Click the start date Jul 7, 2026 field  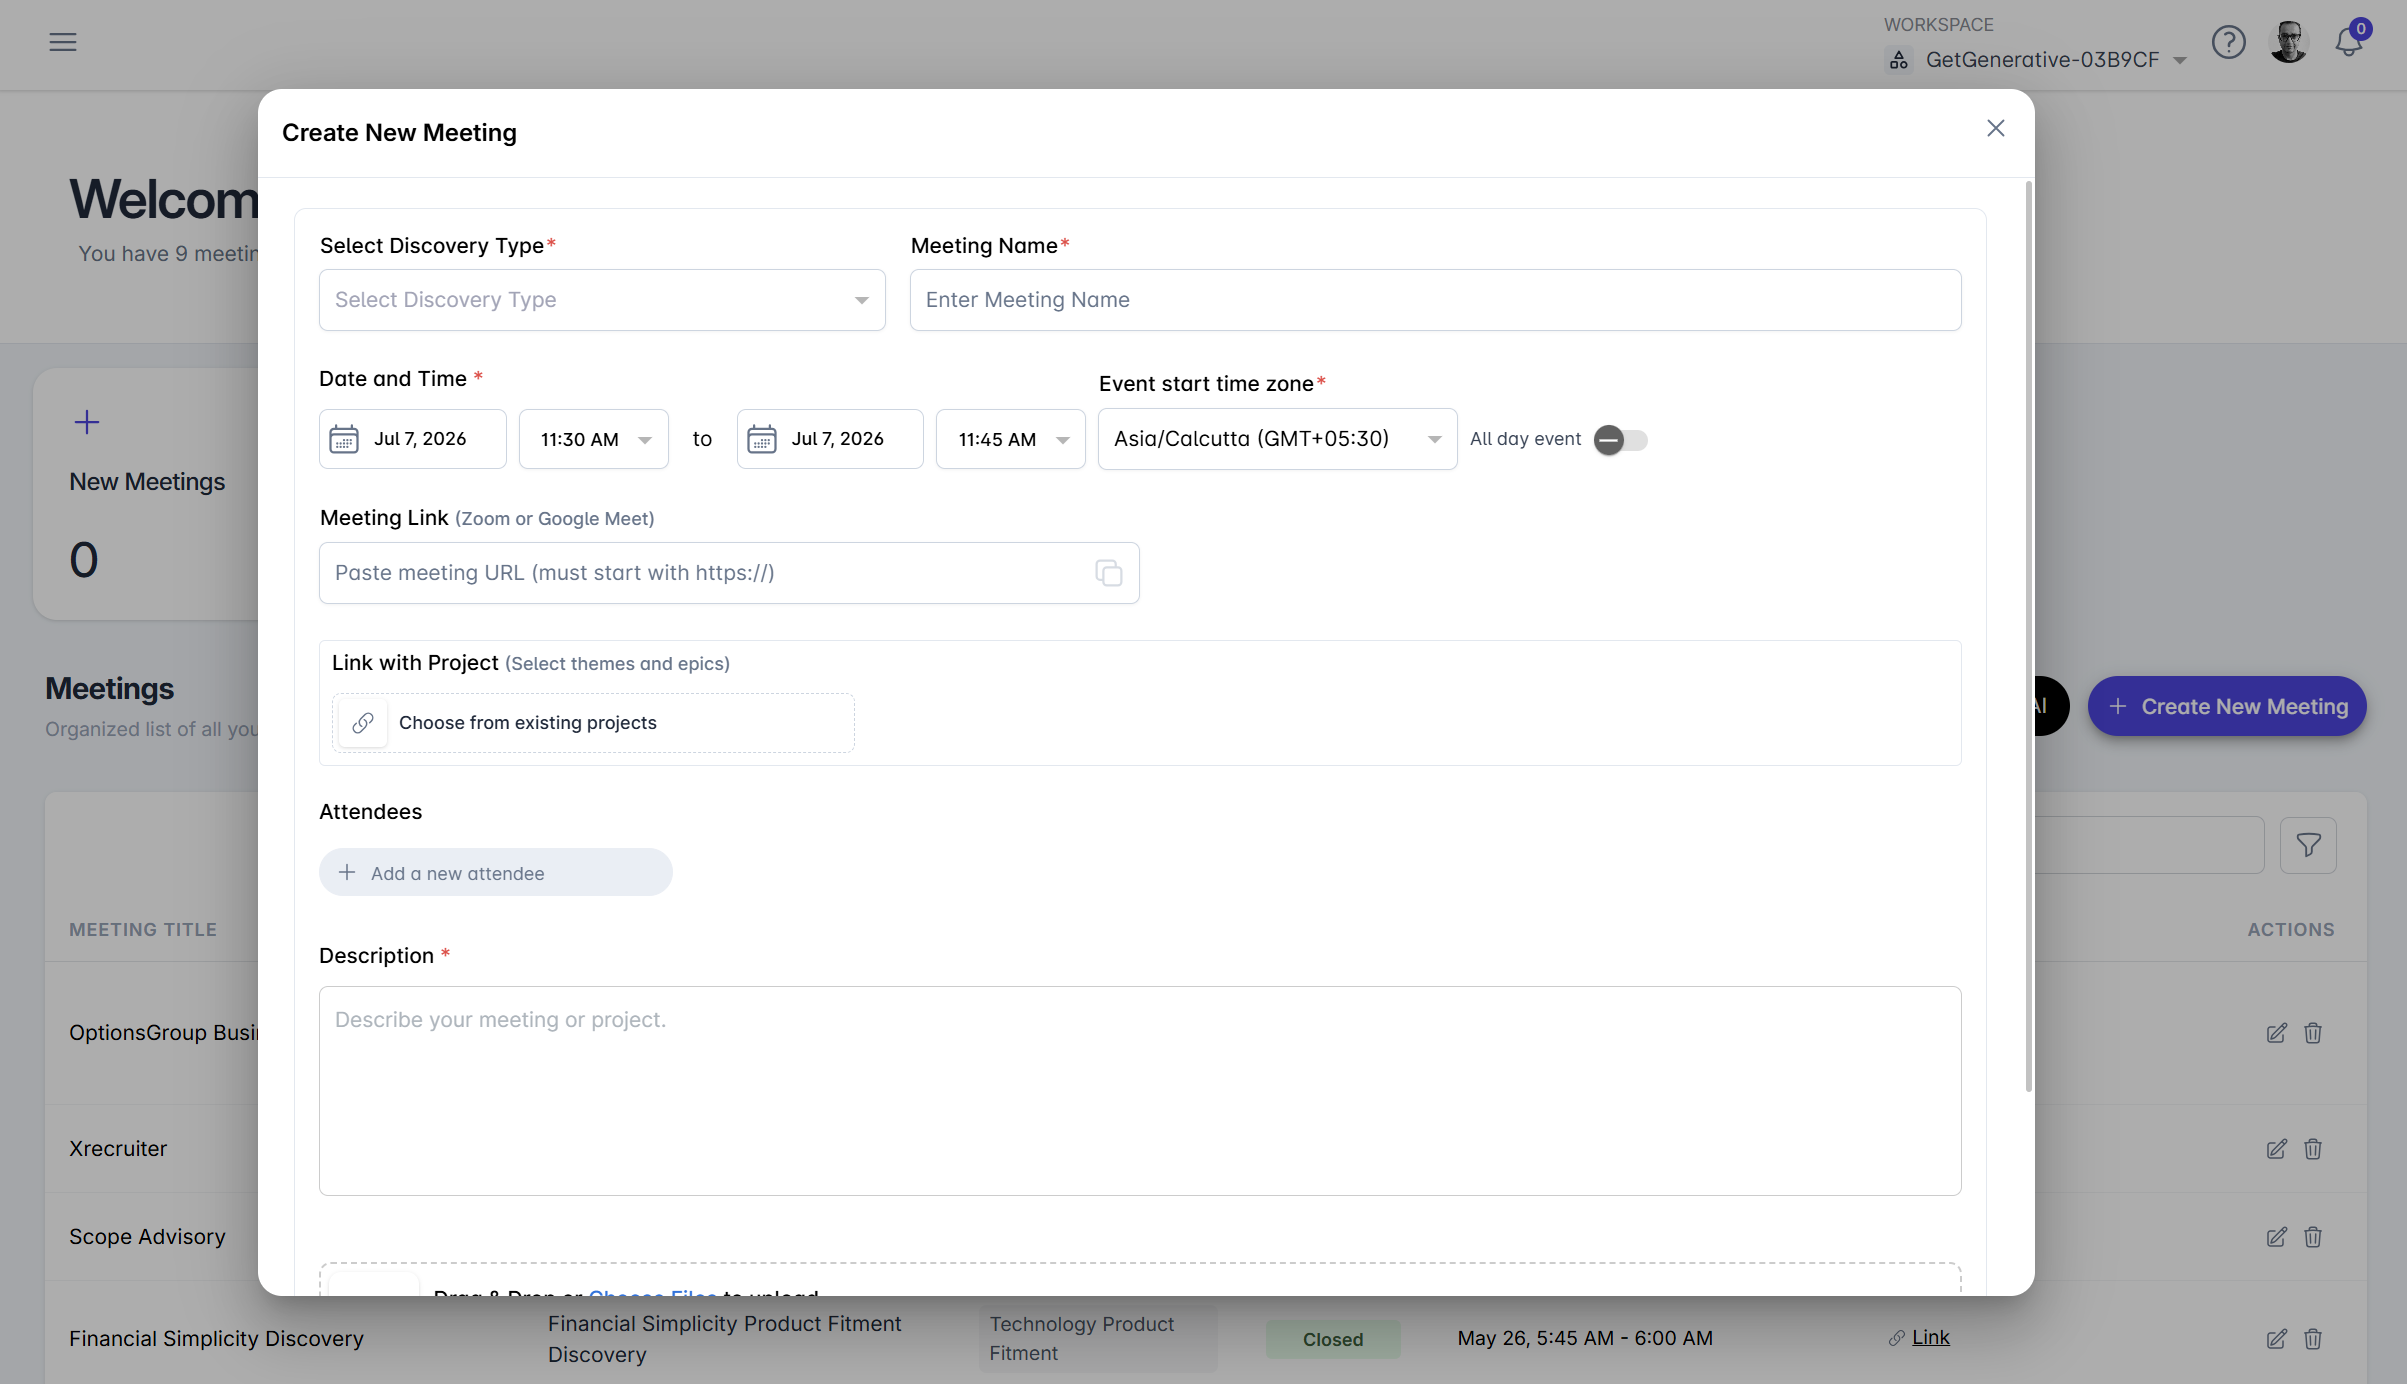(412, 439)
